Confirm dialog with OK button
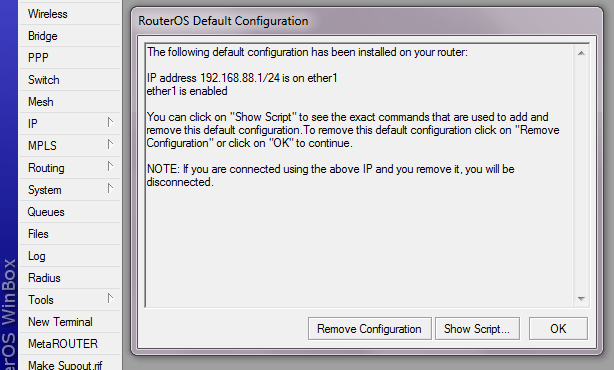Screen dimensions: 614x370 [558, 328]
